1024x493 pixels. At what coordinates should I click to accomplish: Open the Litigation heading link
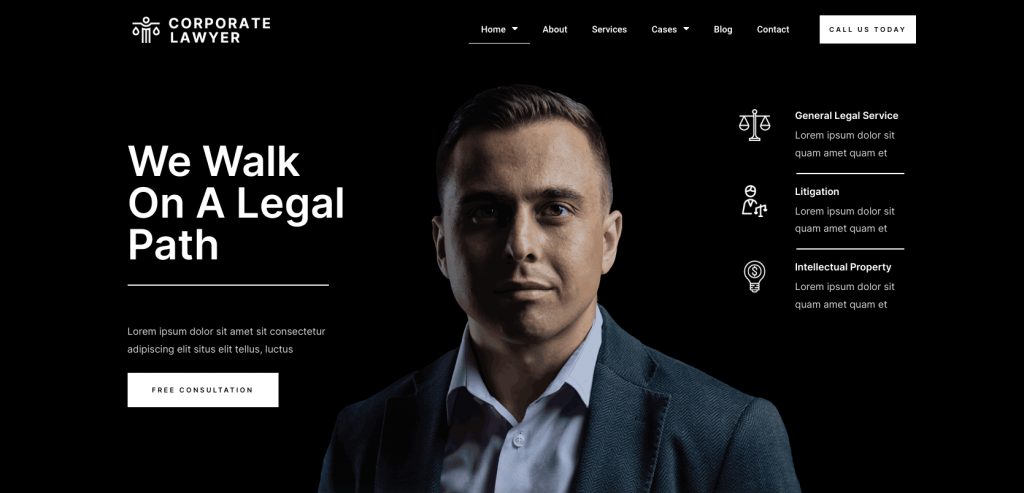817,191
